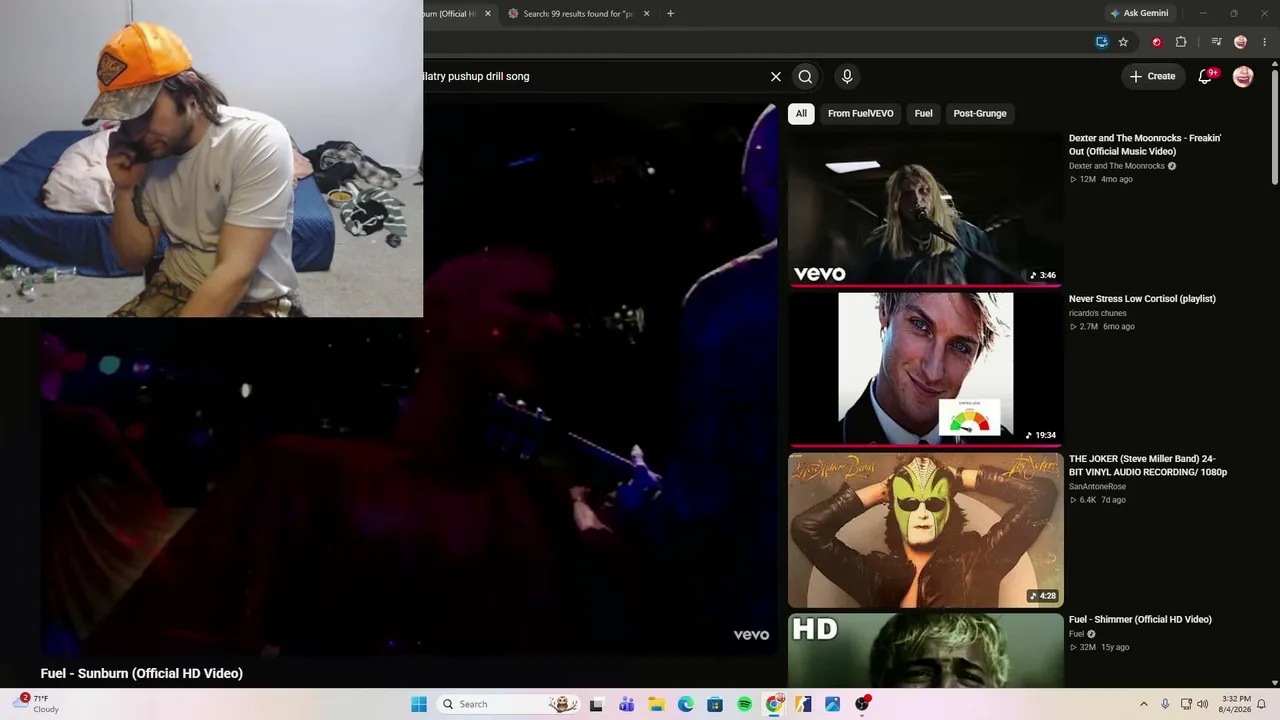
Task: Open SanAntoneRose channel name
Action: [x=1097, y=487]
